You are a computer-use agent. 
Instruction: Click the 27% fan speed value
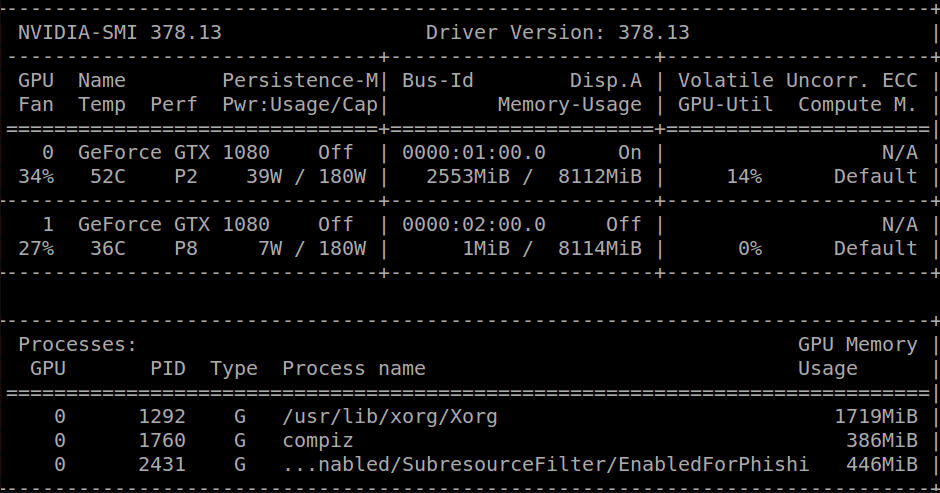[x=36, y=248]
